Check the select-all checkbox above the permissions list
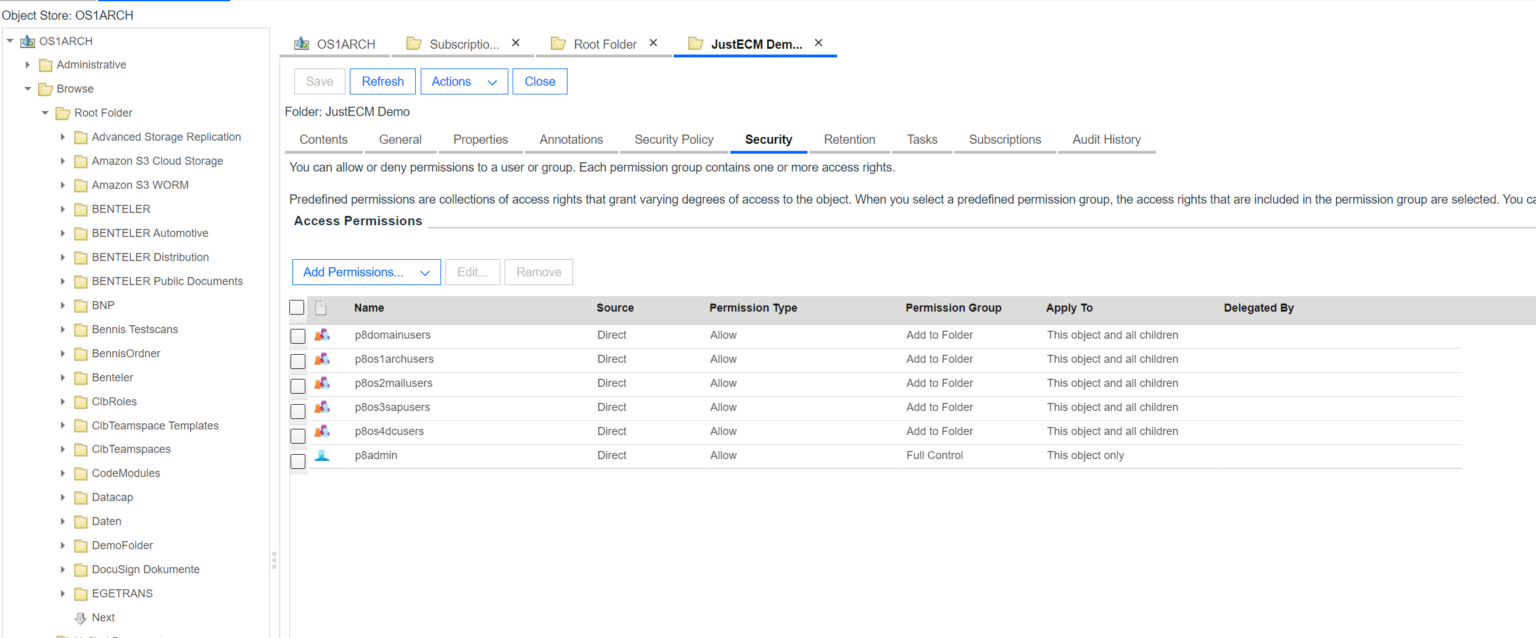 tap(297, 307)
